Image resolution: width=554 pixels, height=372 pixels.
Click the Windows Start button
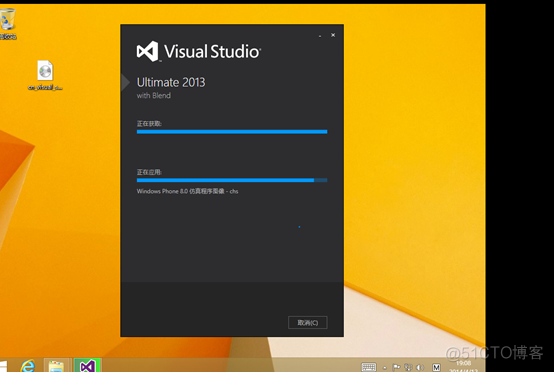pos(4,366)
